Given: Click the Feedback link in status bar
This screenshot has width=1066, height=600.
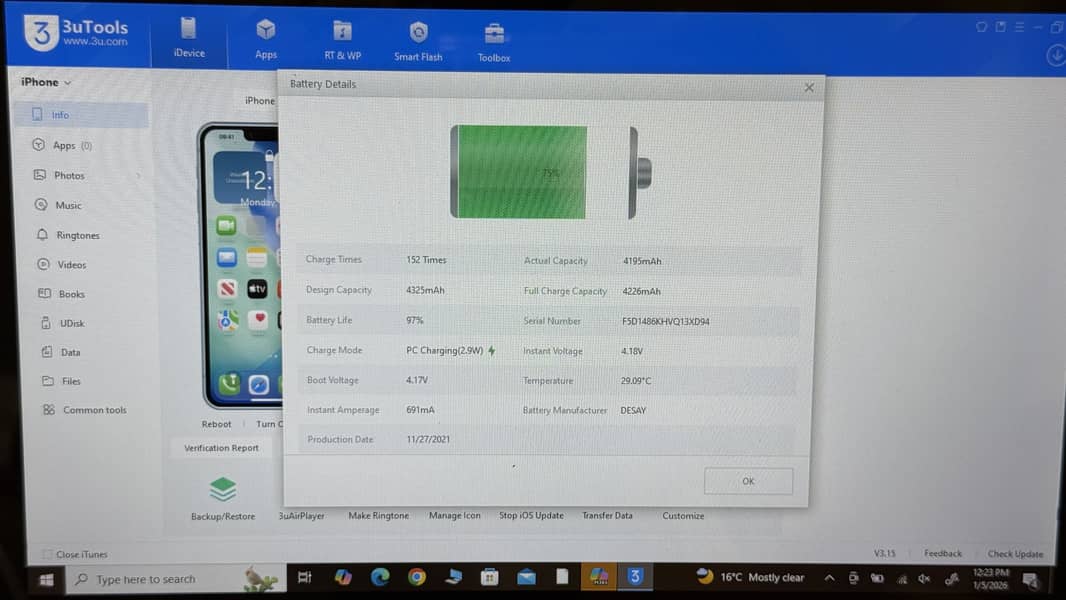Looking at the screenshot, I should [x=942, y=553].
